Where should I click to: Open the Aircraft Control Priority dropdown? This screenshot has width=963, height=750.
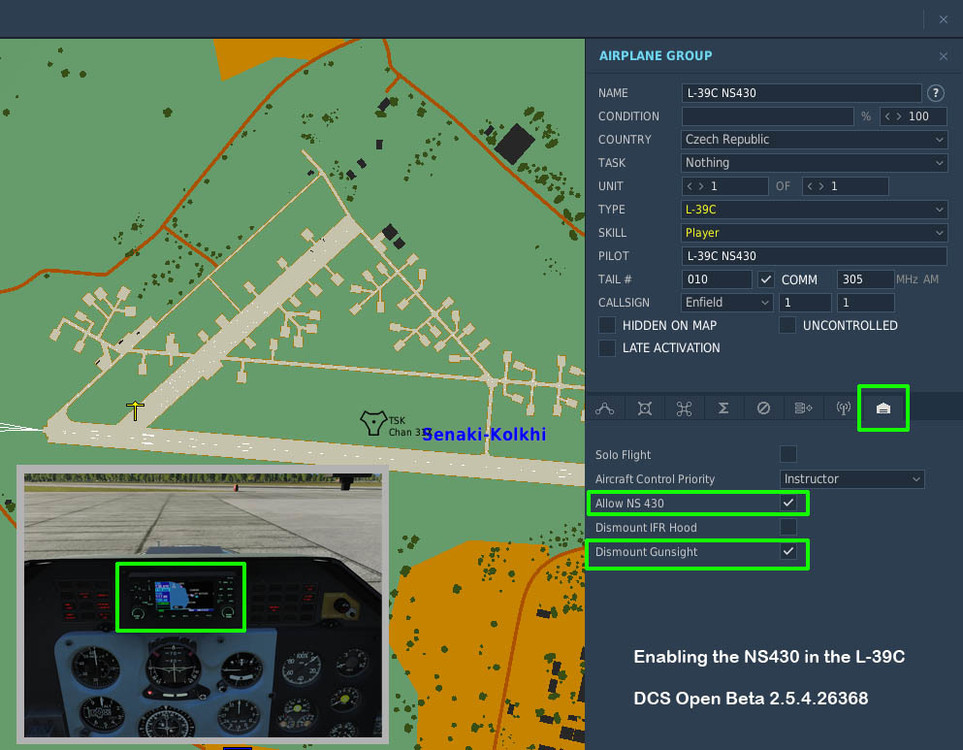tap(852, 479)
